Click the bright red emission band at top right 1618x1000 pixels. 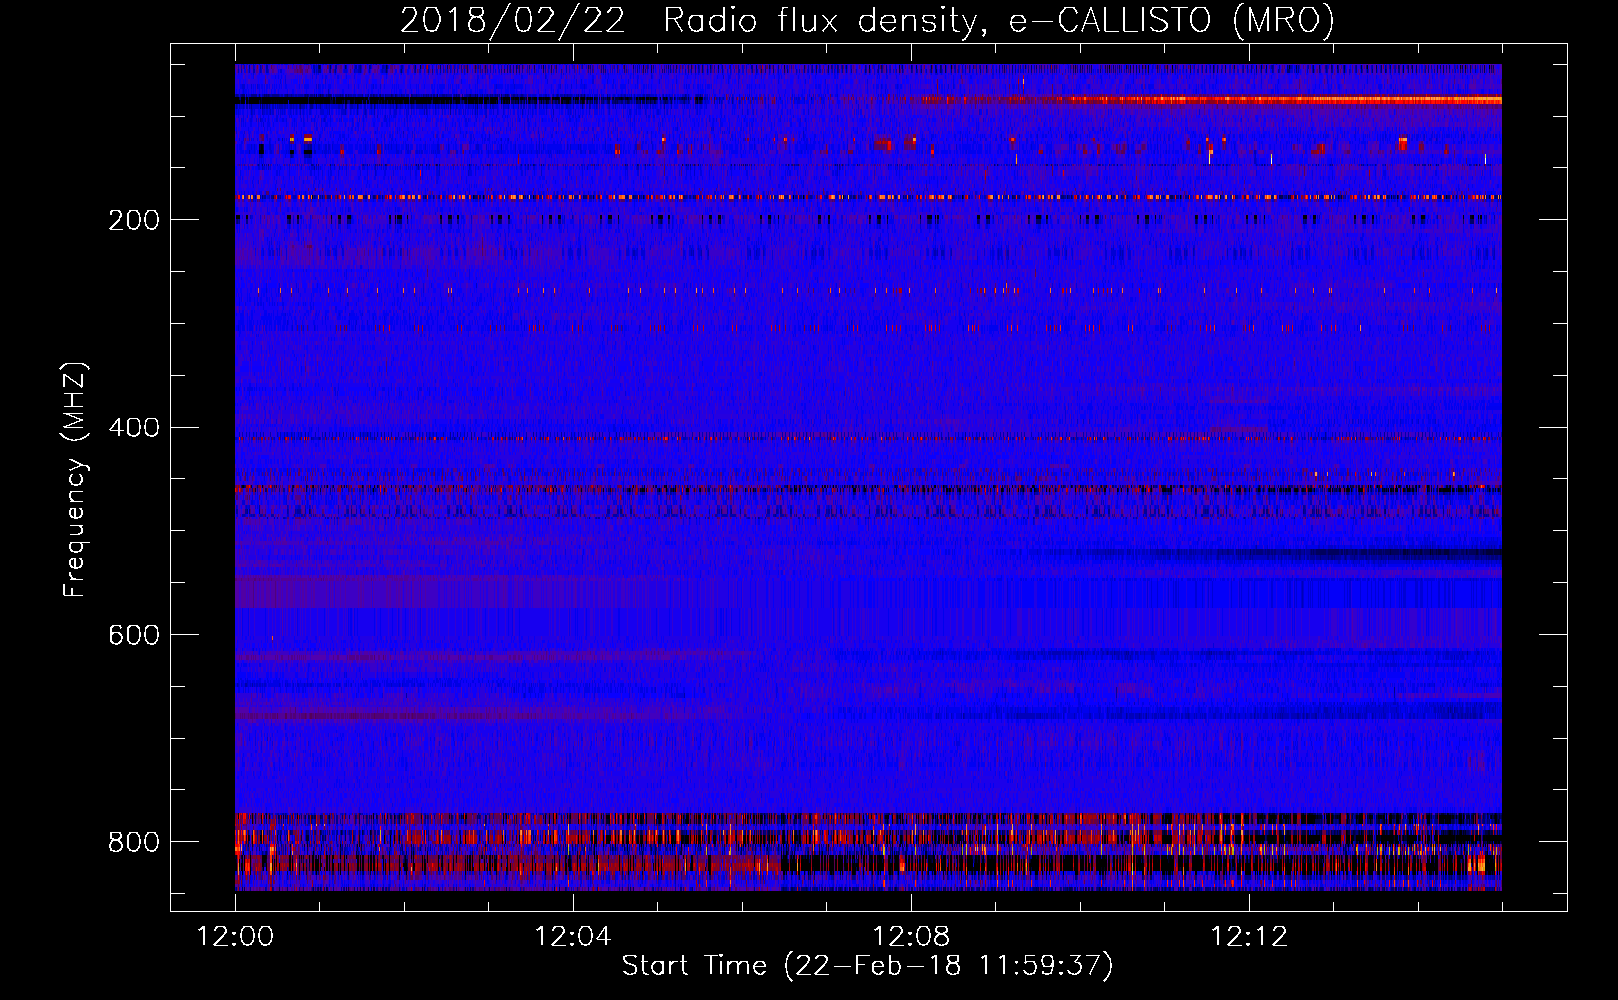click(1285, 100)
